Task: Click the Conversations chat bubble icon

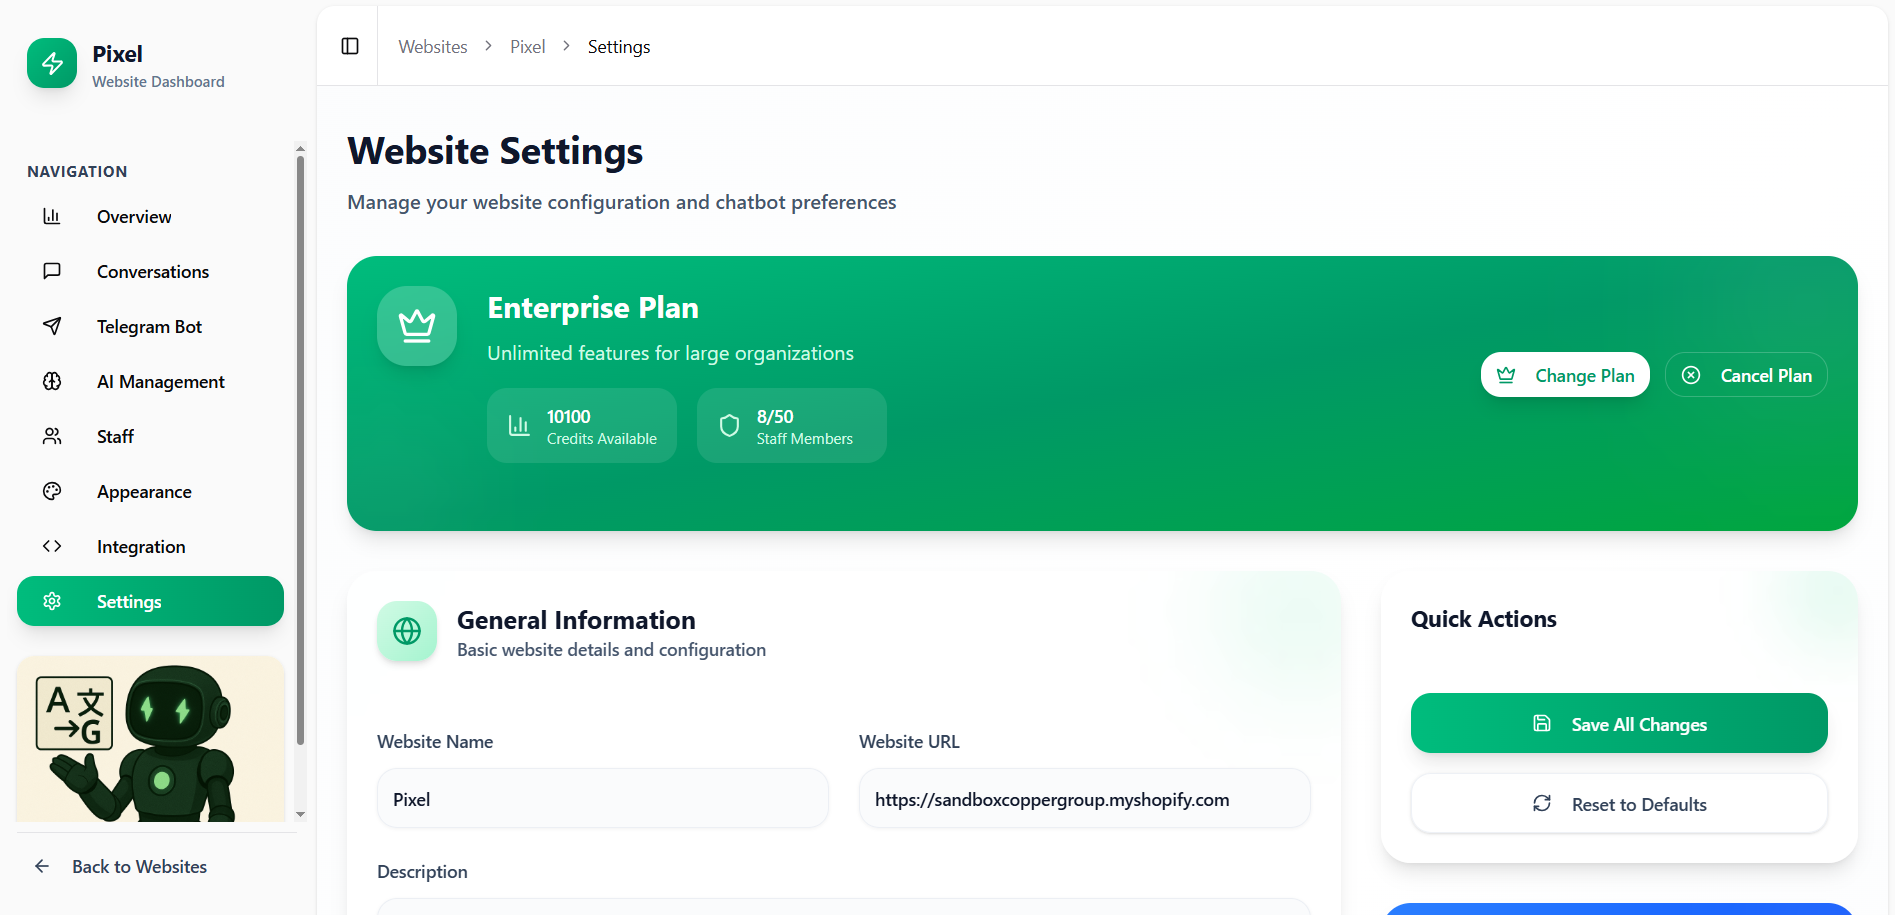Action: pyautogui.click(x=52, y=271)
